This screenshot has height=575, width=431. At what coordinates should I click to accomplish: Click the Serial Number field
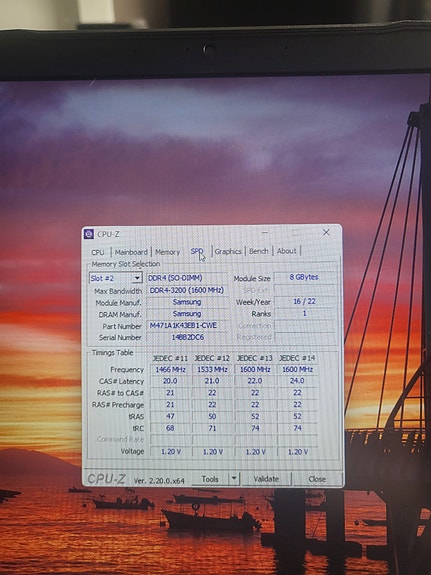click(x=187, y=337)
